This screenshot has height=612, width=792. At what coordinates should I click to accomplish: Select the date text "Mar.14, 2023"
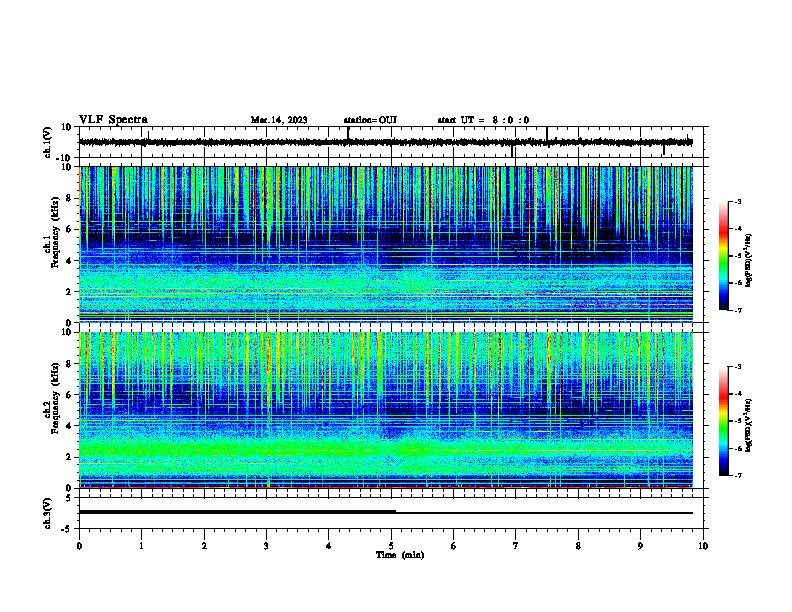[x=279, y=120]
